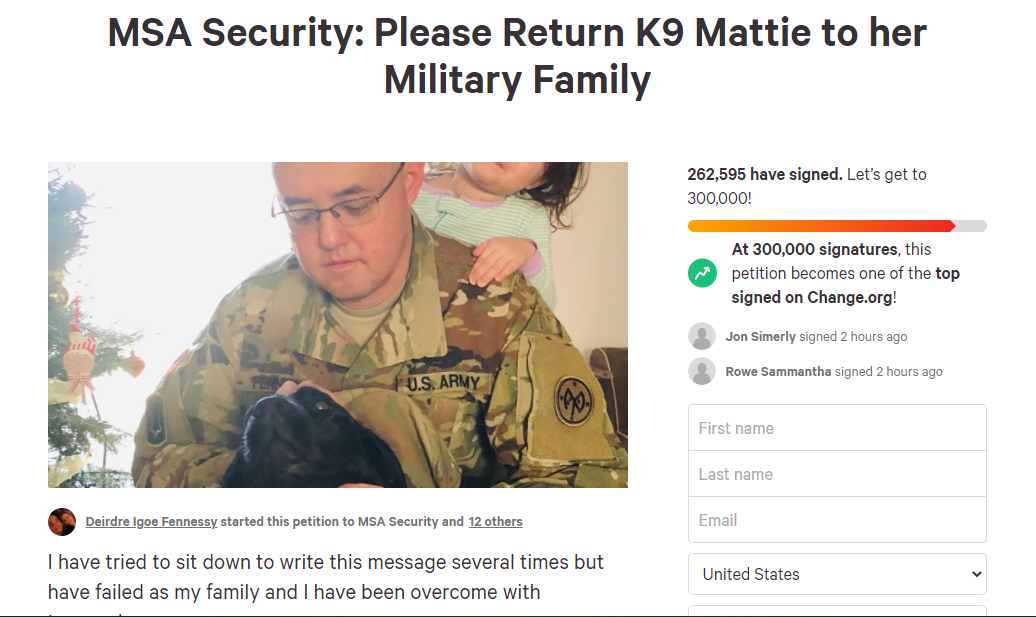Click Jon Simerly's avatar icon
1036x617 pixels.
coord(702,336)
